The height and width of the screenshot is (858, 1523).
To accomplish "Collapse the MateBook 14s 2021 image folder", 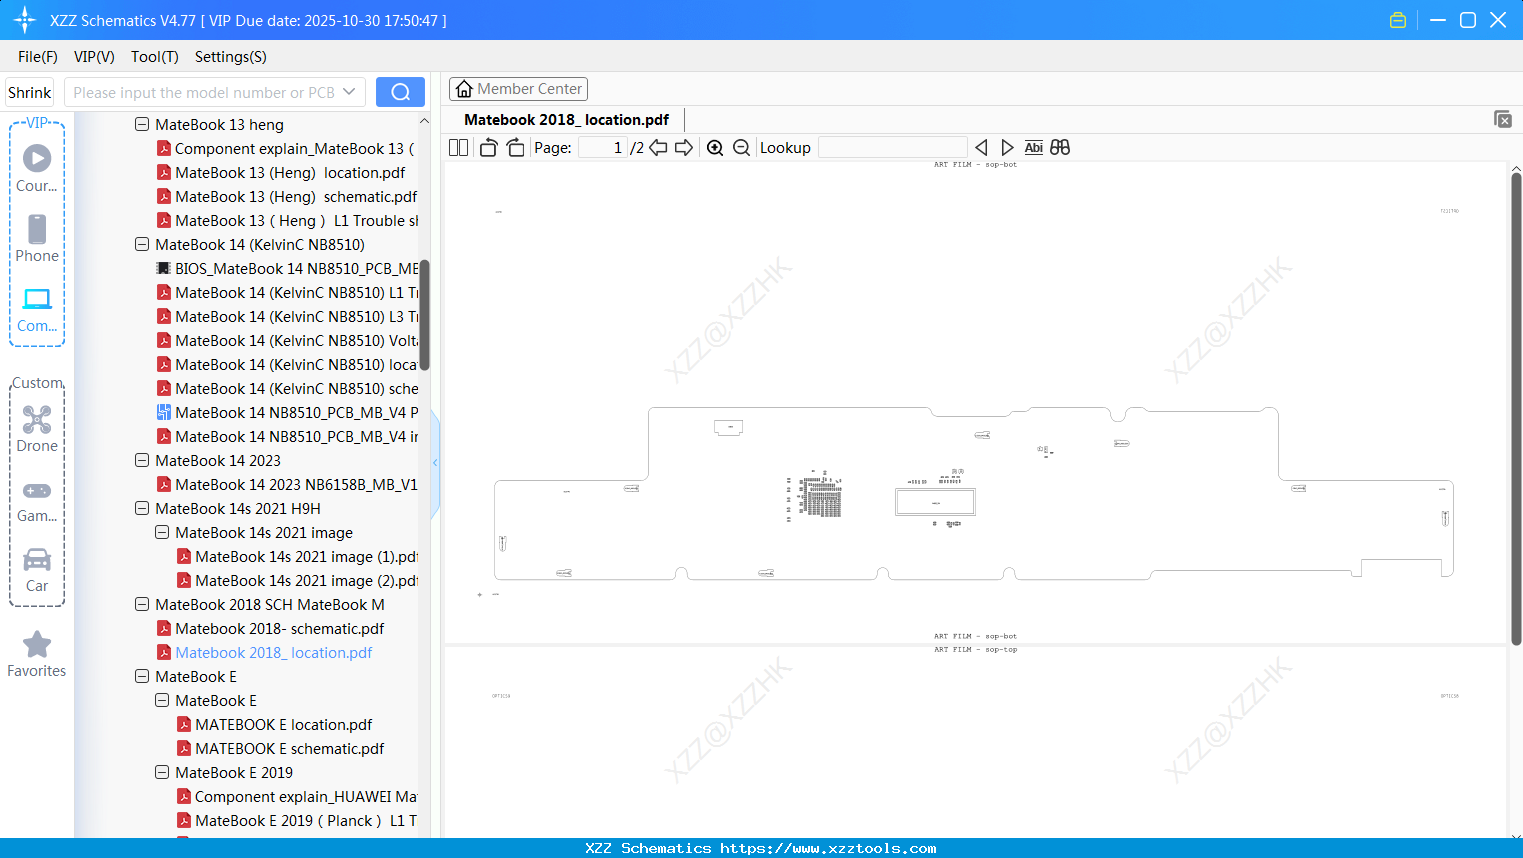I will (162, 533).
